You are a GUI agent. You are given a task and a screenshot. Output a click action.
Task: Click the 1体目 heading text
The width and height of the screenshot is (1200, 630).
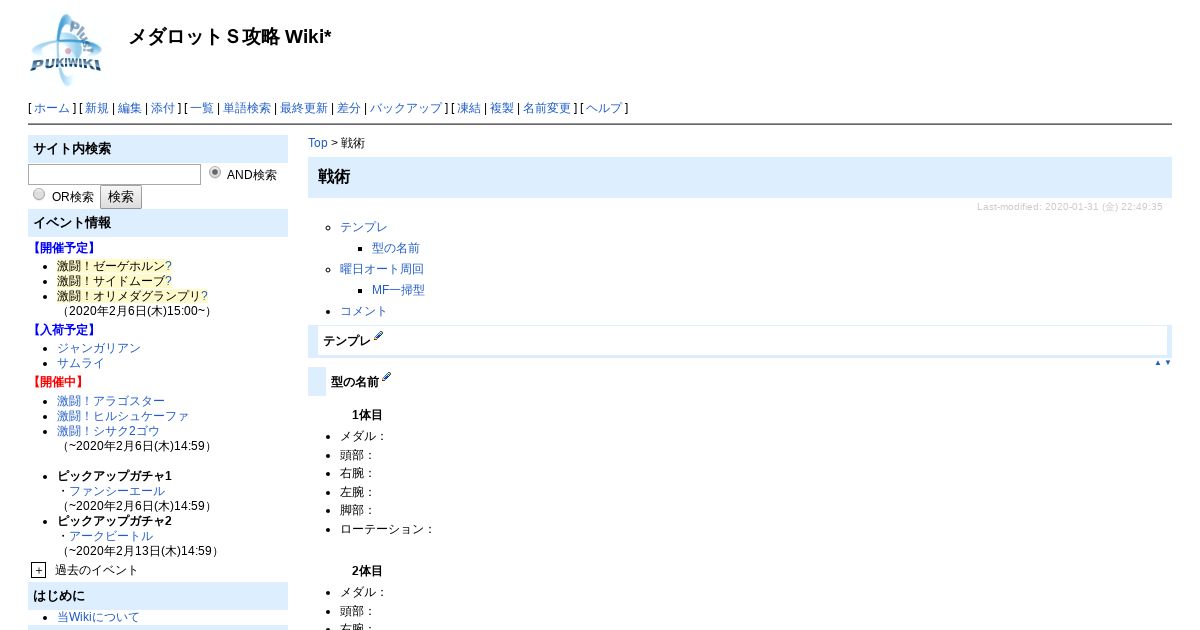click(367, 414)
